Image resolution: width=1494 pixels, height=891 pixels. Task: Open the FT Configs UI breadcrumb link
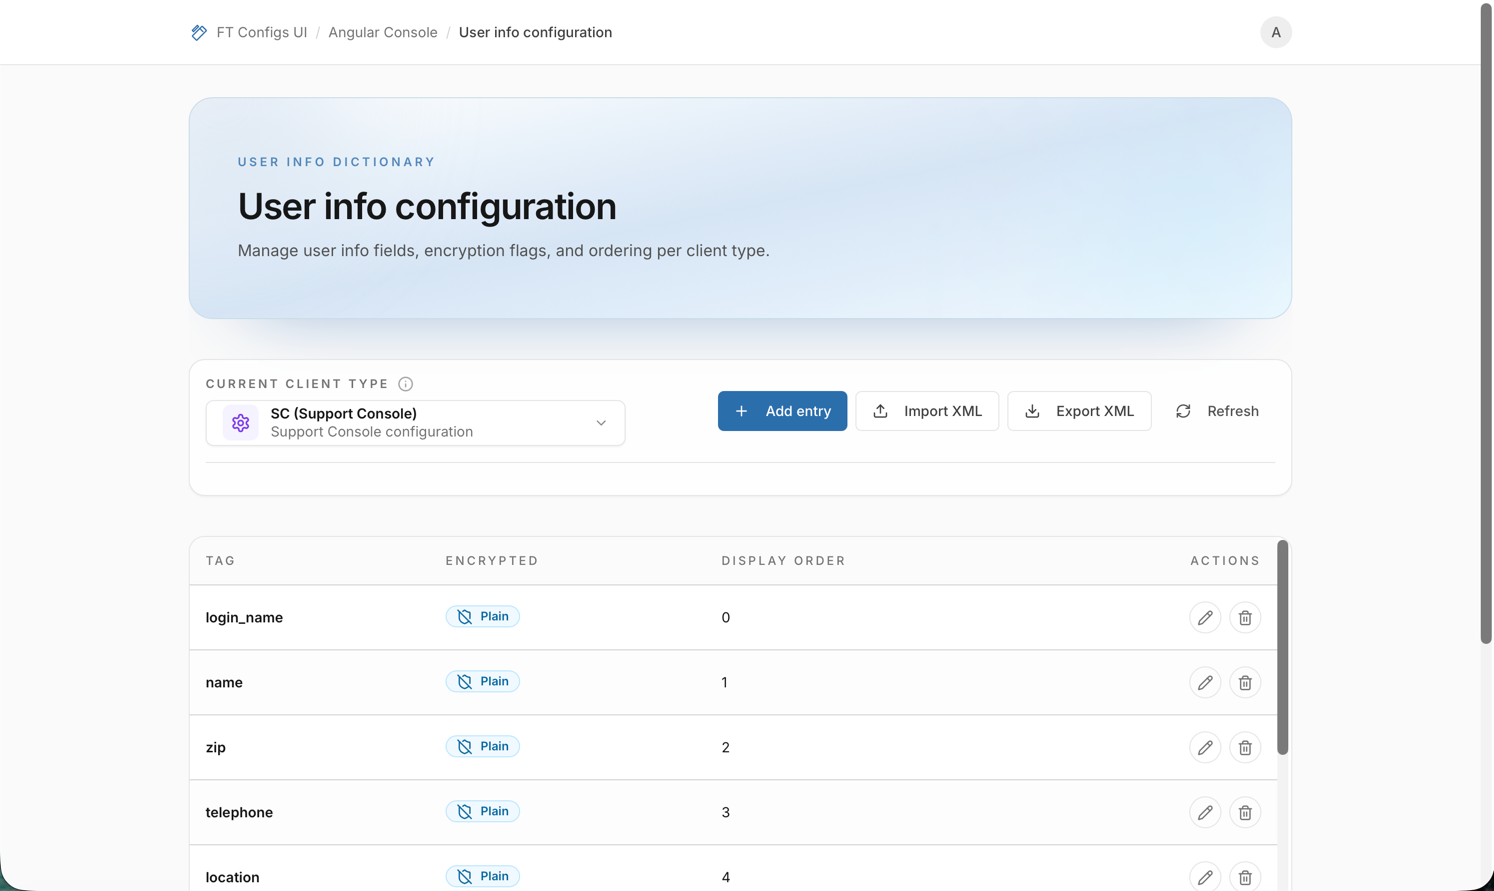pos(261,32)
